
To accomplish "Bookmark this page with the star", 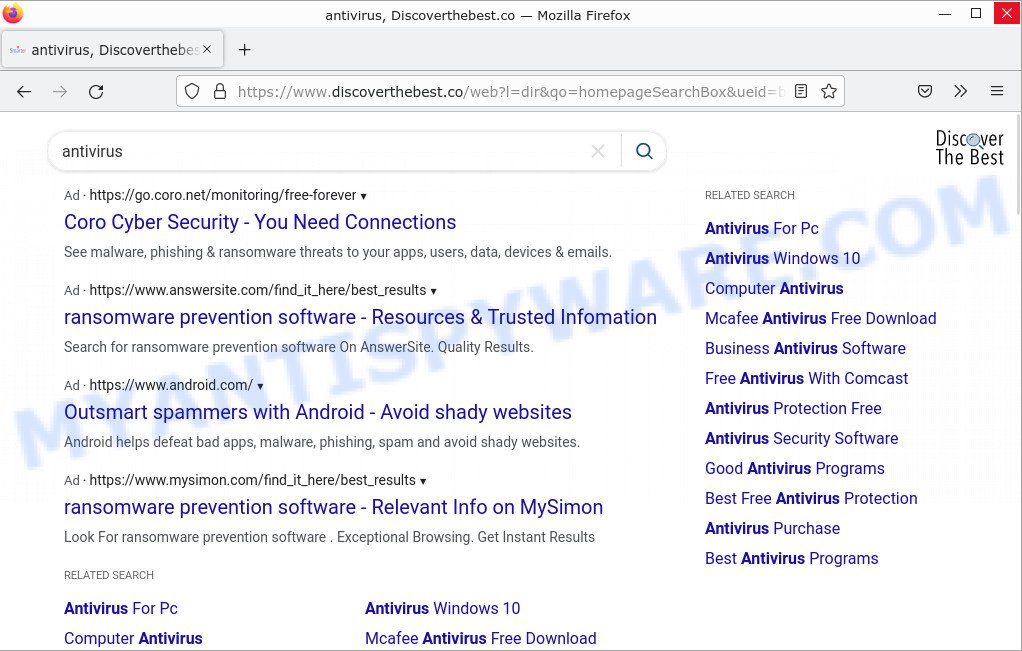I will [x=829, y=91].
